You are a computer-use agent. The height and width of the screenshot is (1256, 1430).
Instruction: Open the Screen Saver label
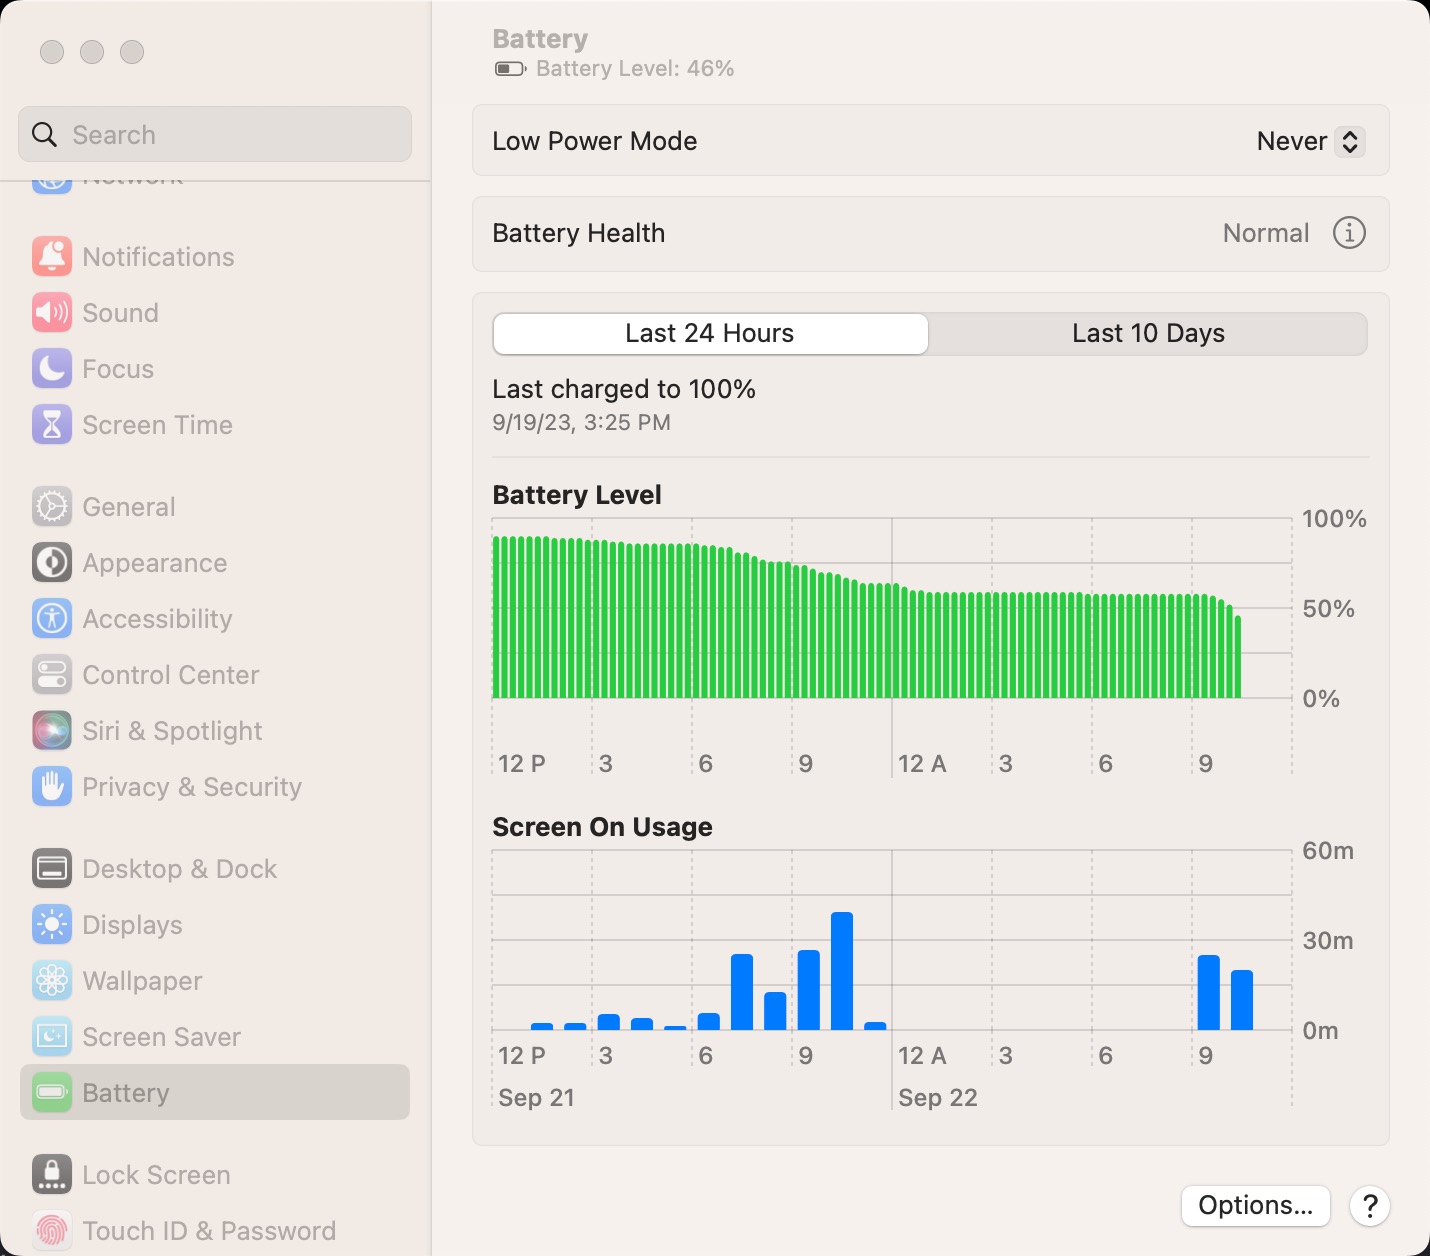pos(162,1037)
